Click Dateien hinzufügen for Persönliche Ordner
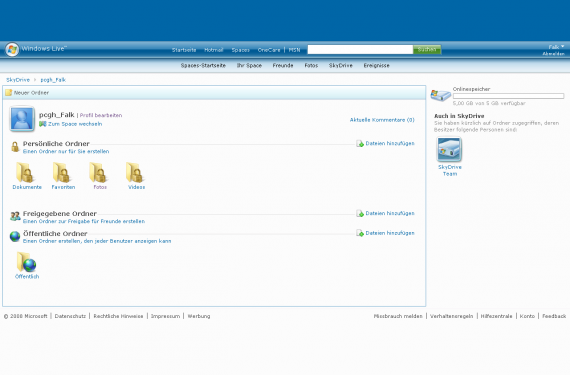Screen dimensions: 570x375 390,144
